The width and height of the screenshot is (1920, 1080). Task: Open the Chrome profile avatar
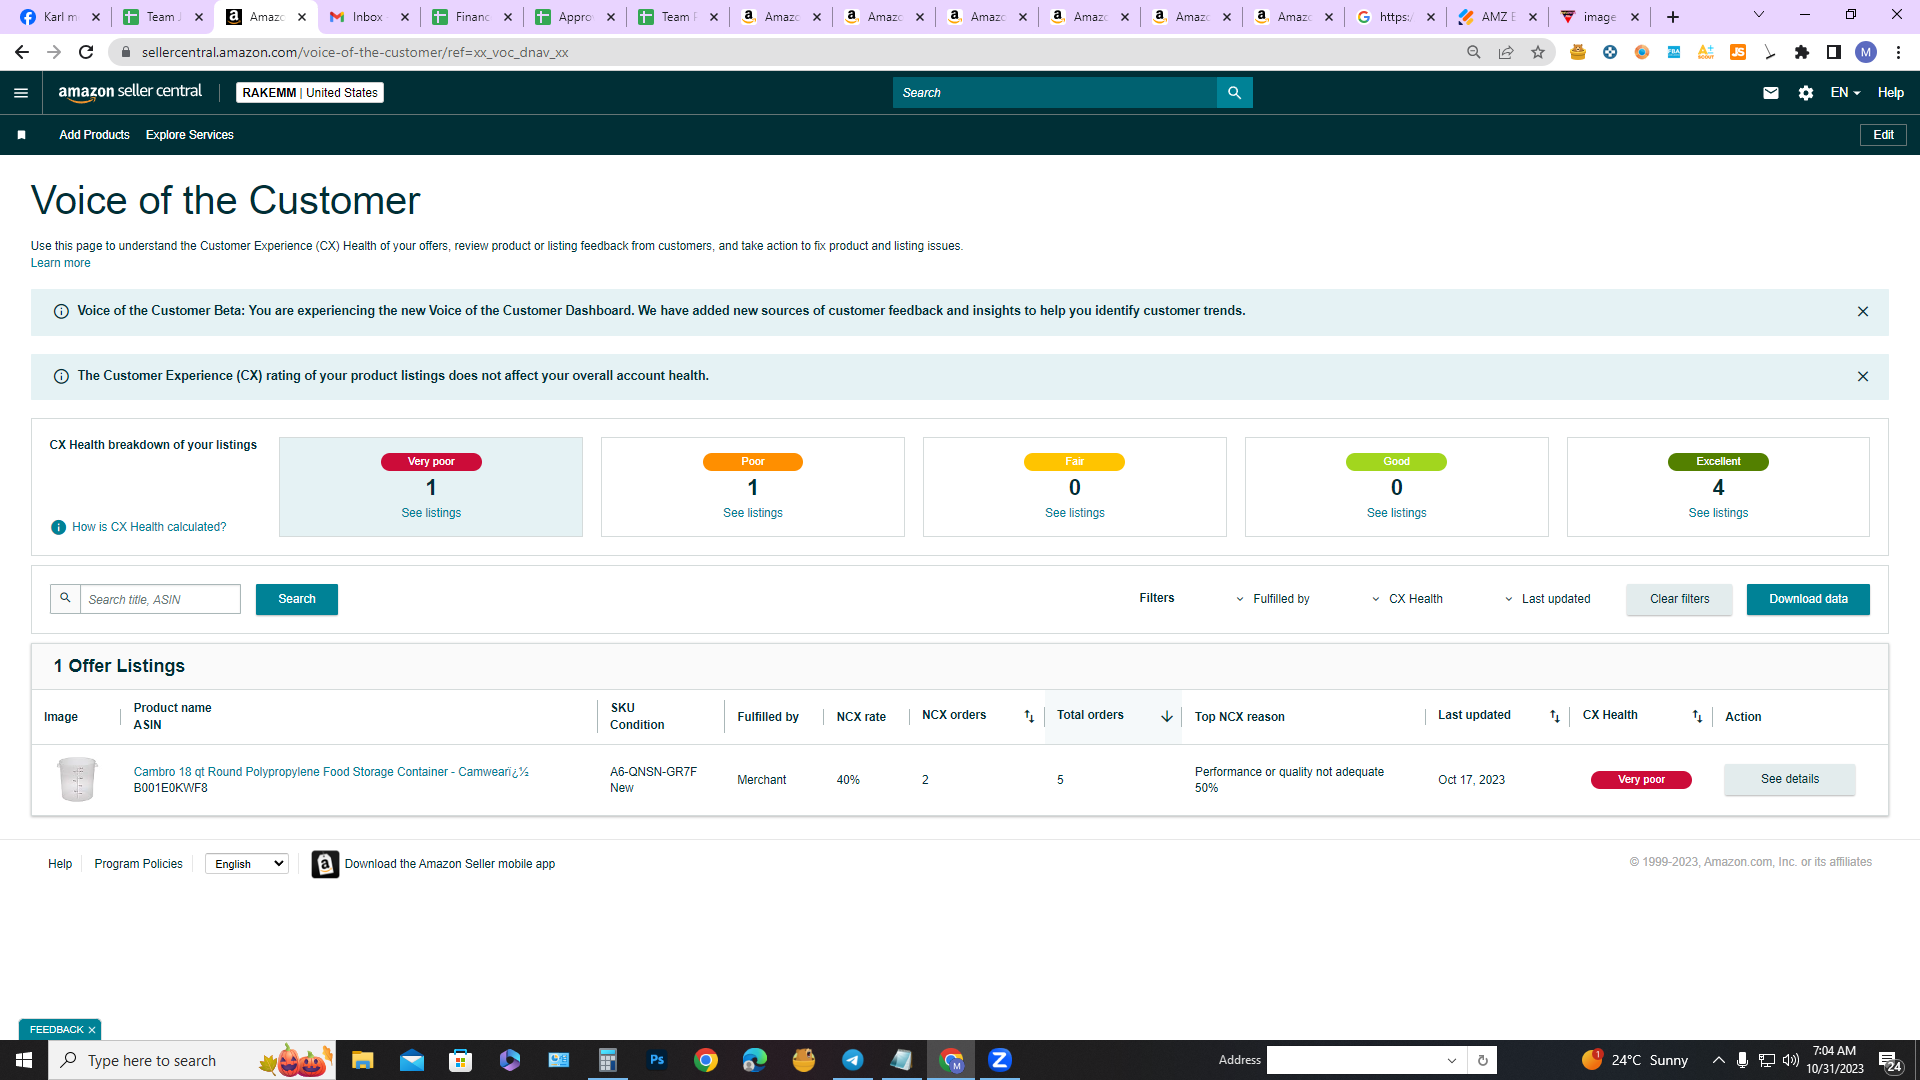(x=1865, y=52)
